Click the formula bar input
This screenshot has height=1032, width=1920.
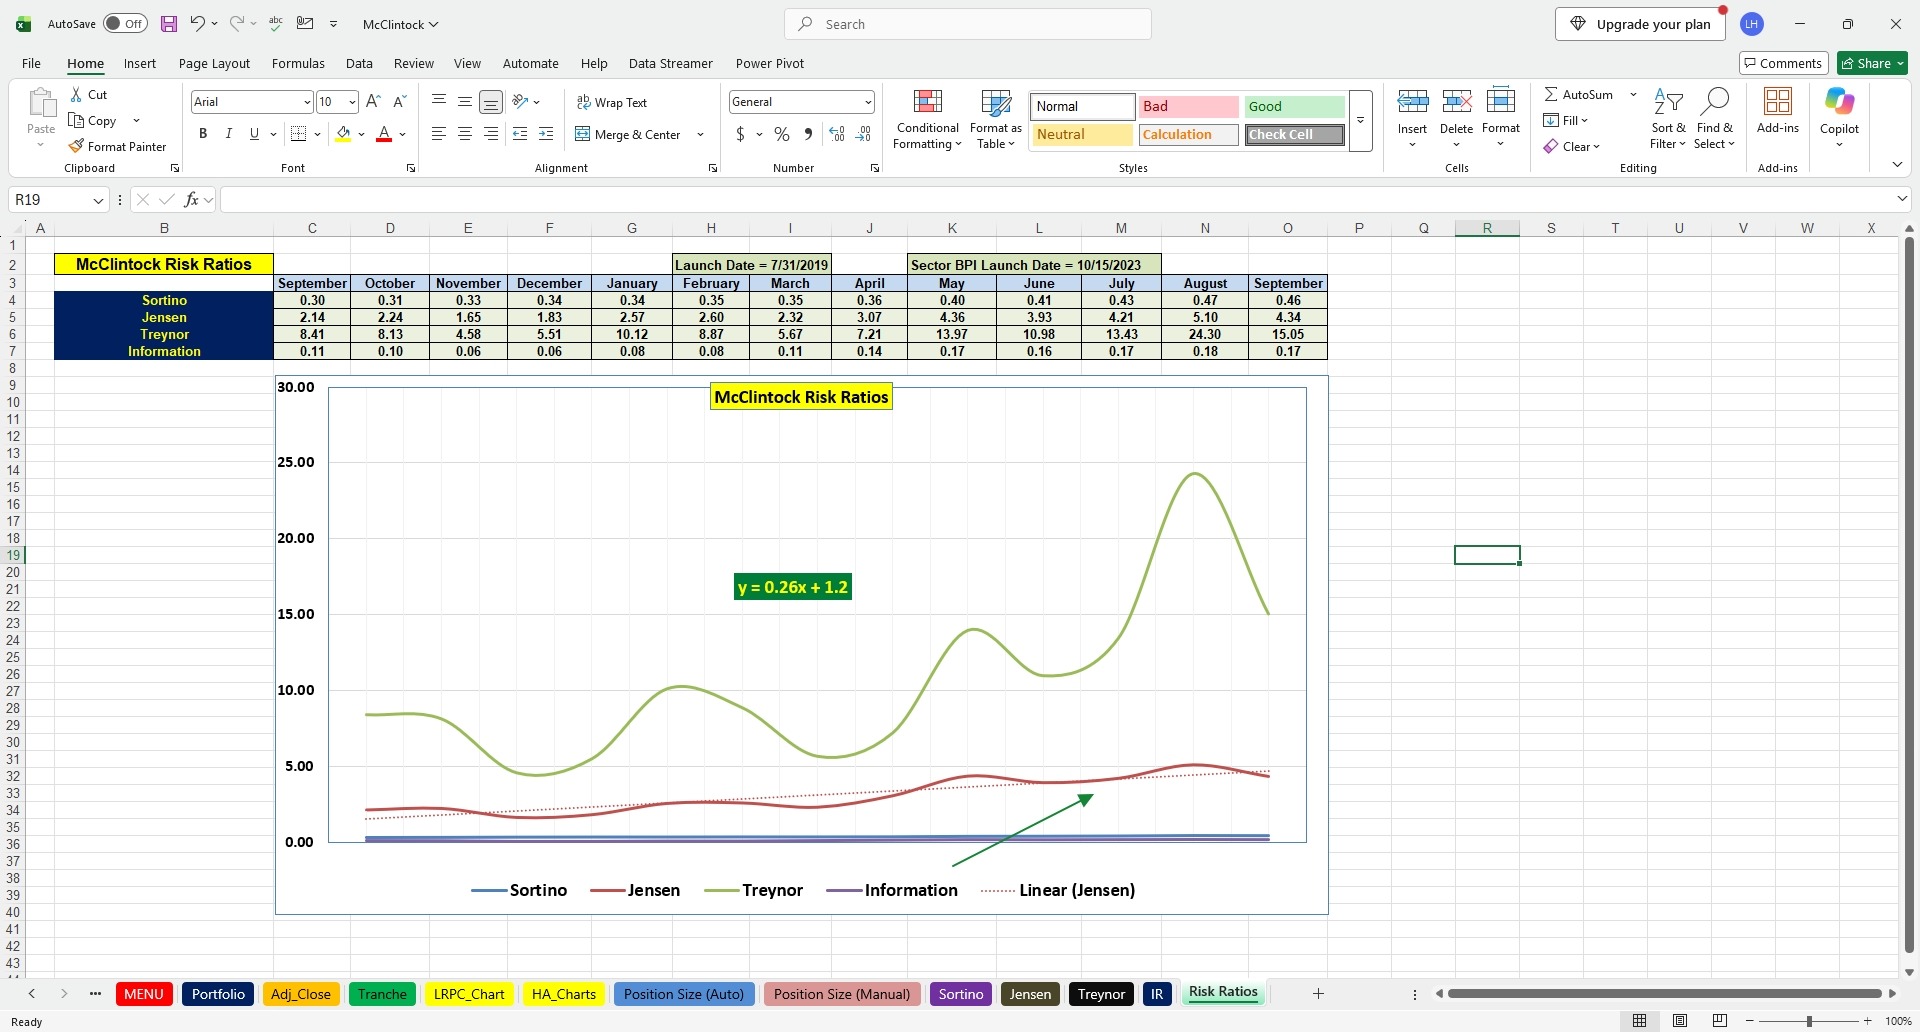[x=1056, y=200]
